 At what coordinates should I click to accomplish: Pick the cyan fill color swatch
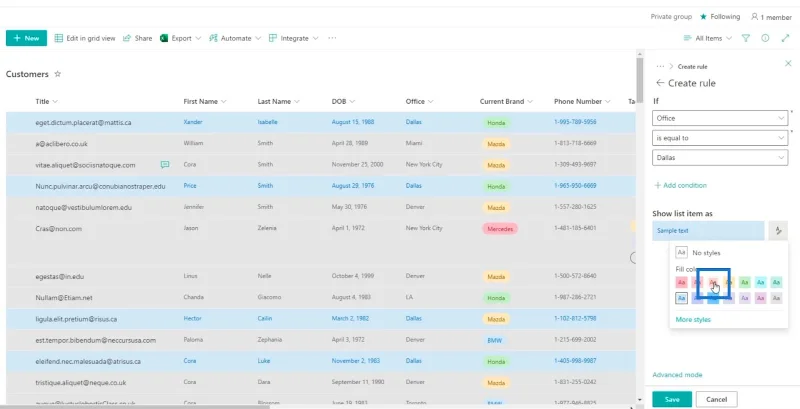[760, 282]
